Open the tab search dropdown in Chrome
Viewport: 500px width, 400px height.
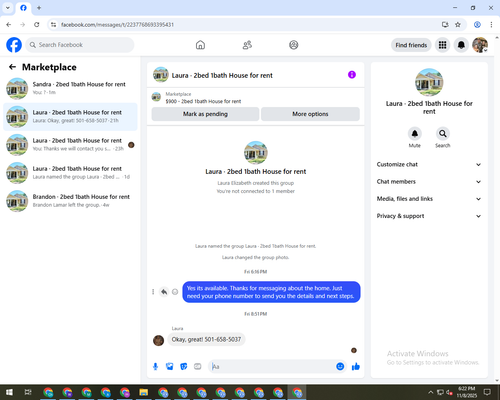pos(8,8)
